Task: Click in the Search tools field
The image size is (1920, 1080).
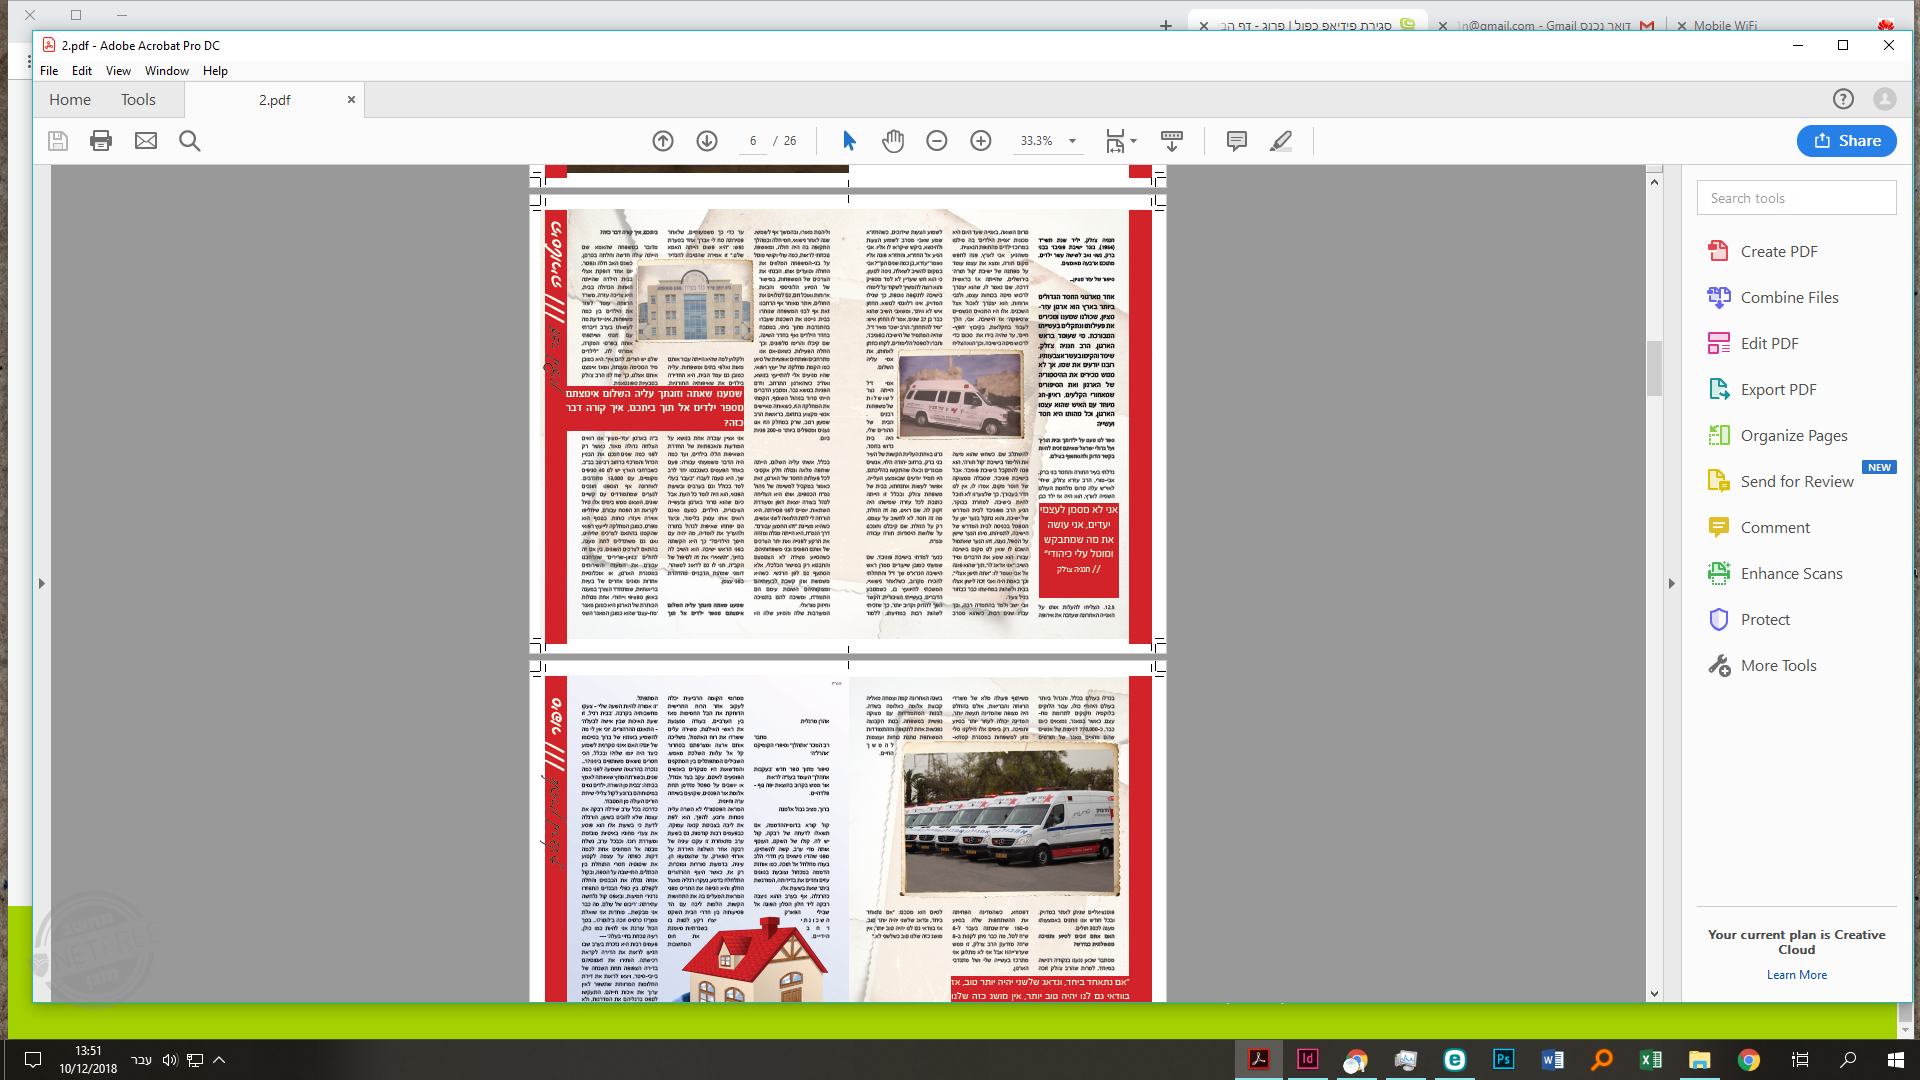Action: [x=1796, y=198]
